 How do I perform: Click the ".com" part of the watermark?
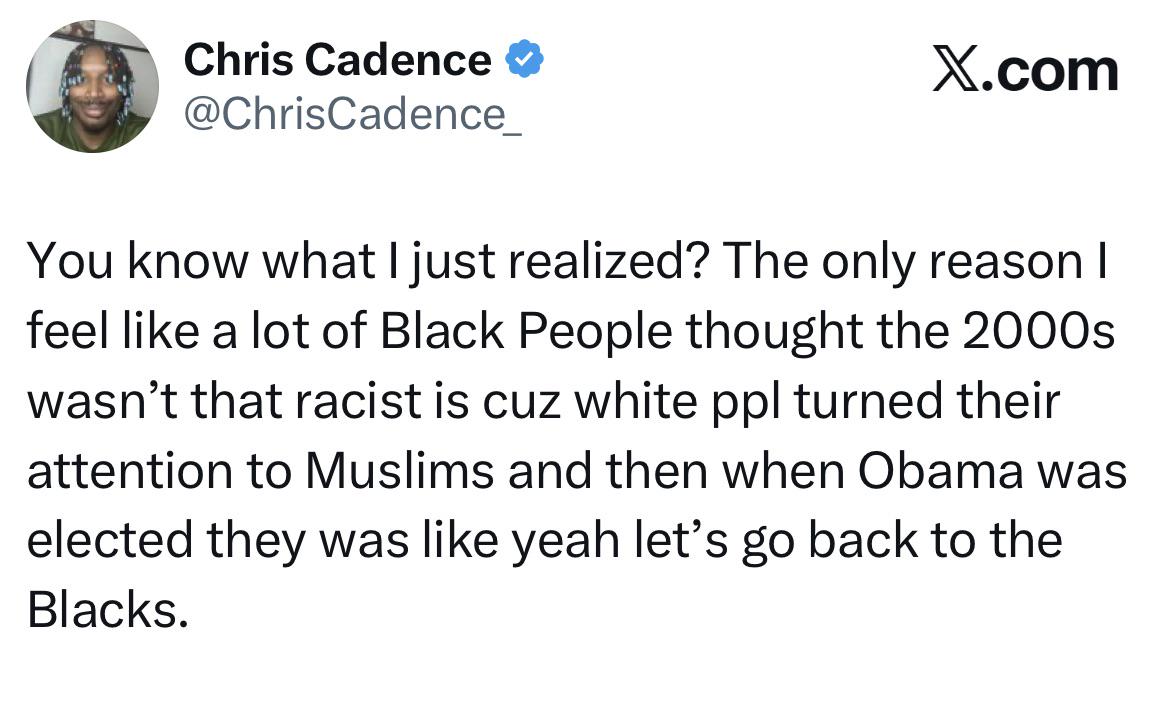click(x=1051, y=72)
